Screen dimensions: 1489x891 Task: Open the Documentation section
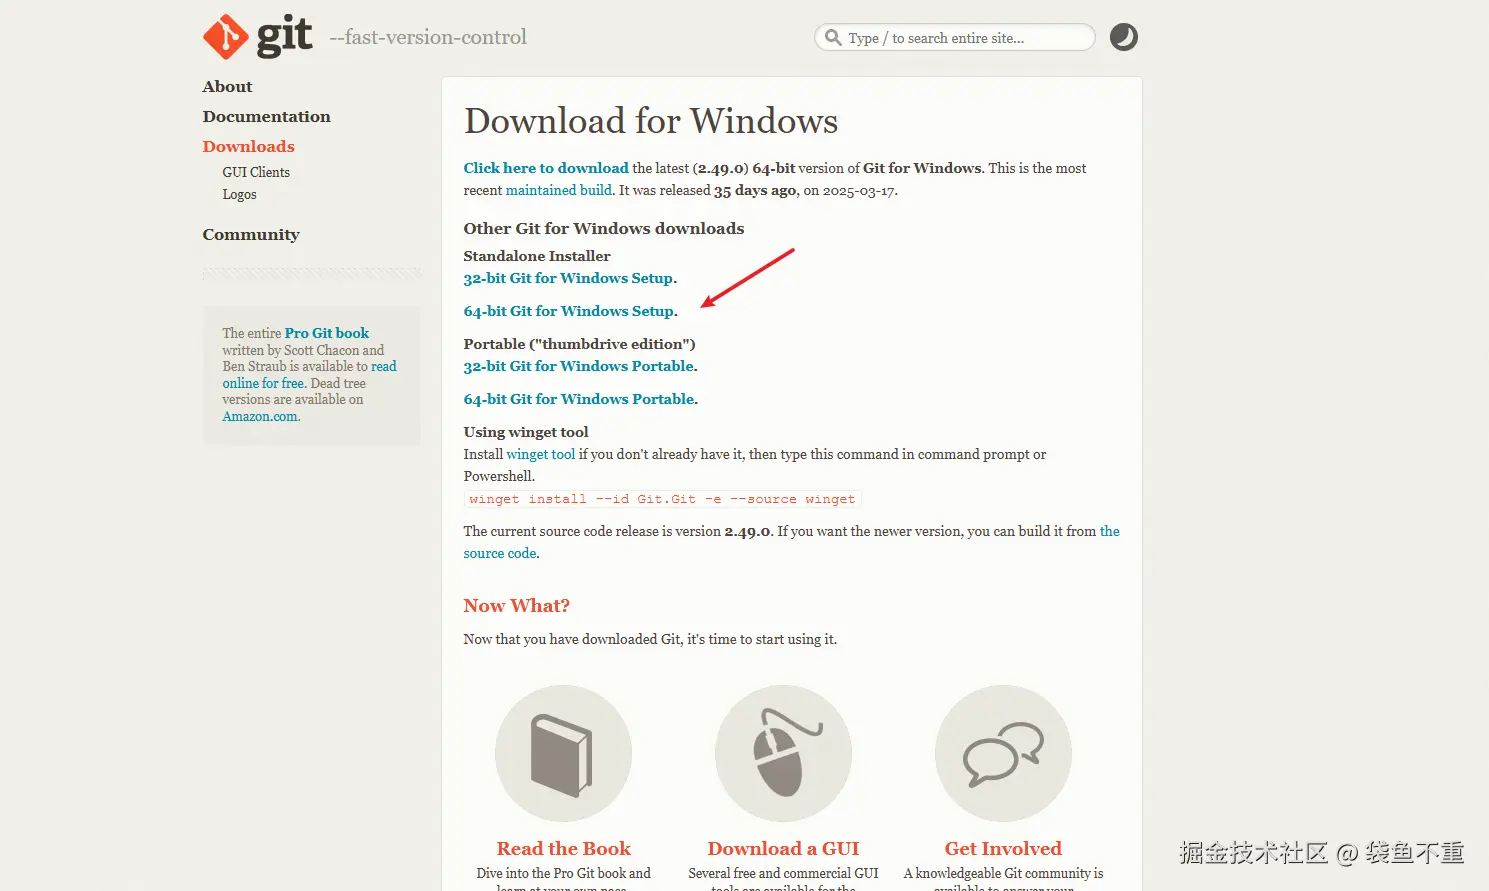coord(266,117)
